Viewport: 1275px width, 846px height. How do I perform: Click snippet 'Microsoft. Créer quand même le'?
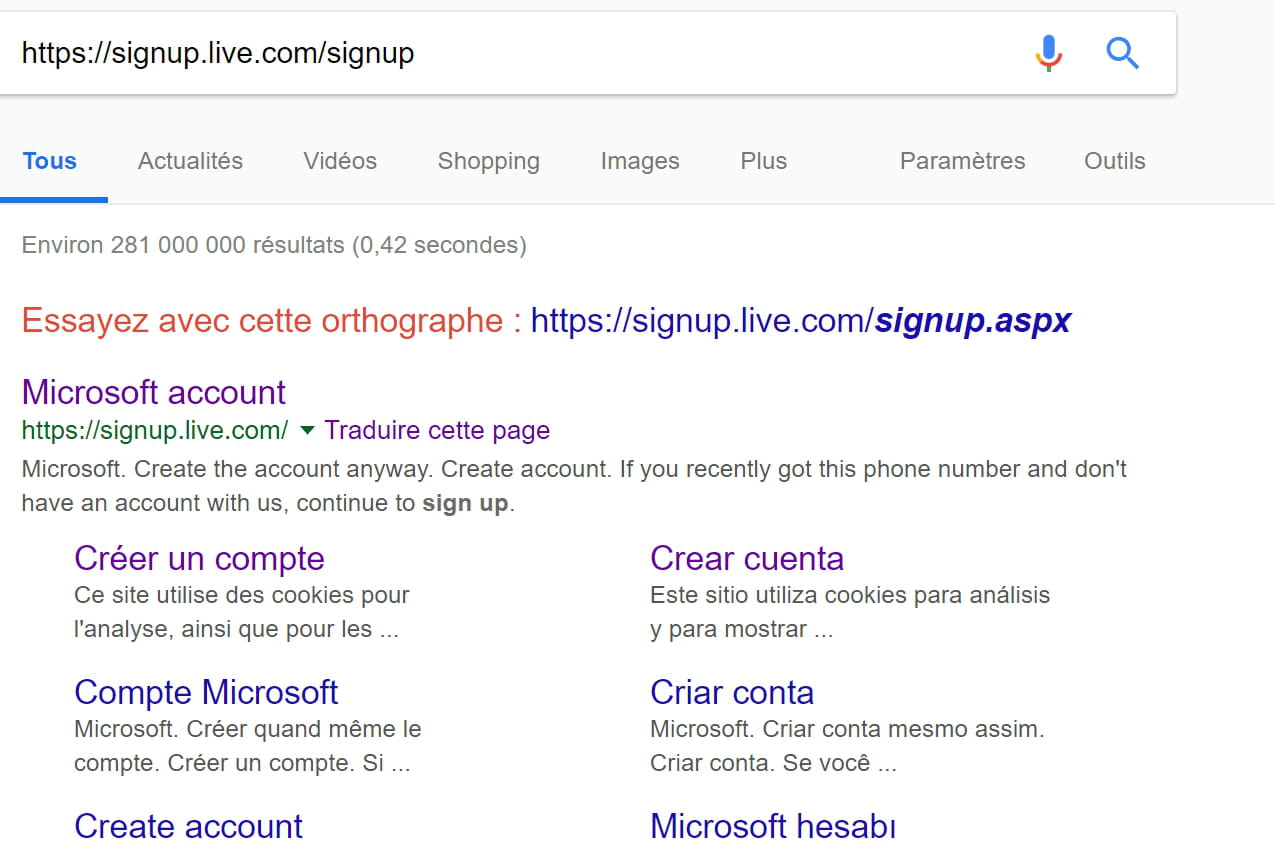pyautogui.click(x=248, y=746)
